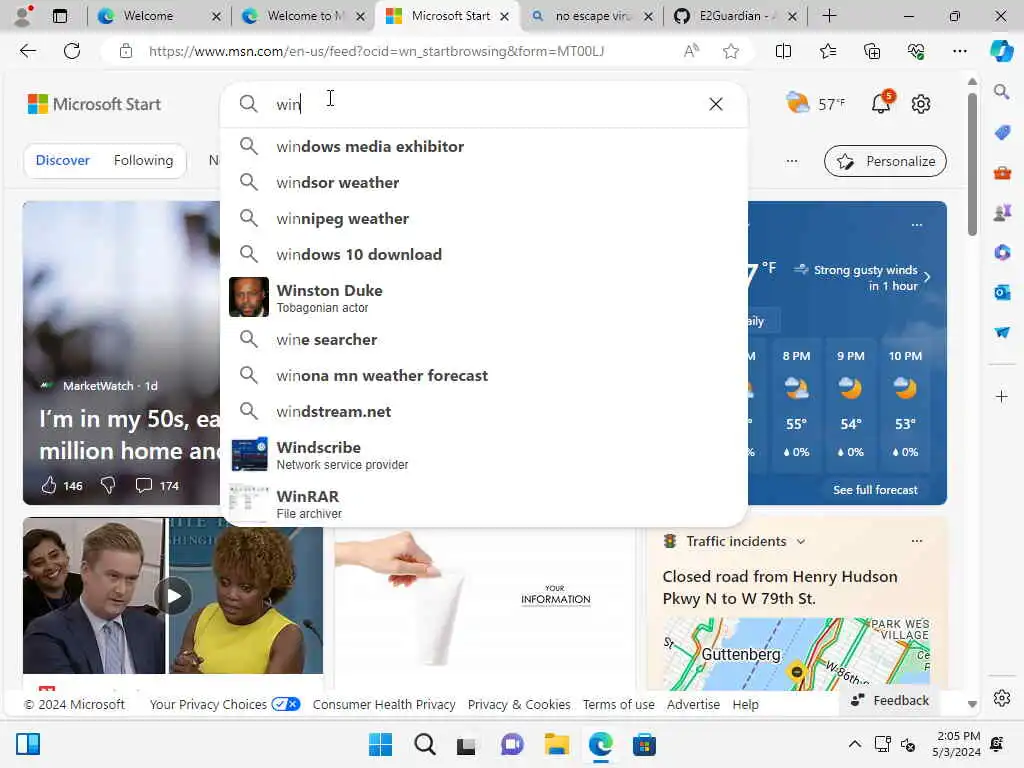
Task: Expand the strong gusty winds alert chevron
Action: pyautogui.click(x=927, y=277)
